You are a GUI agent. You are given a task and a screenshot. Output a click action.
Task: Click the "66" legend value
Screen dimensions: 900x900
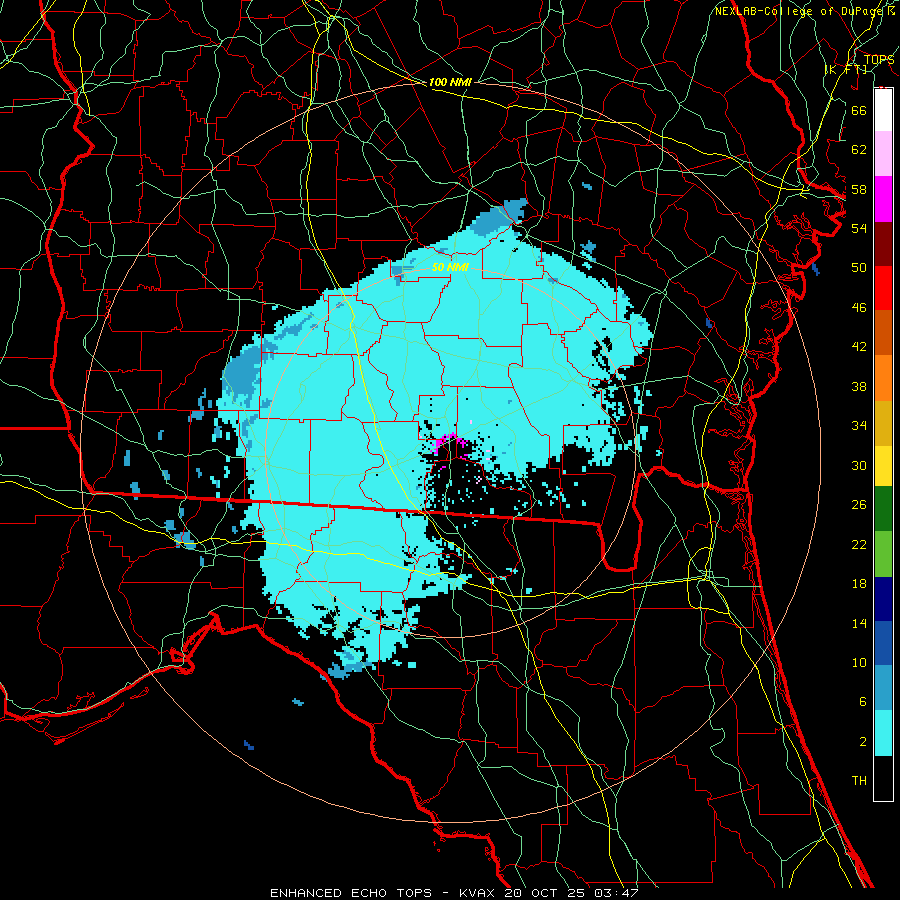pyautogui.click(x=859, y=110)
